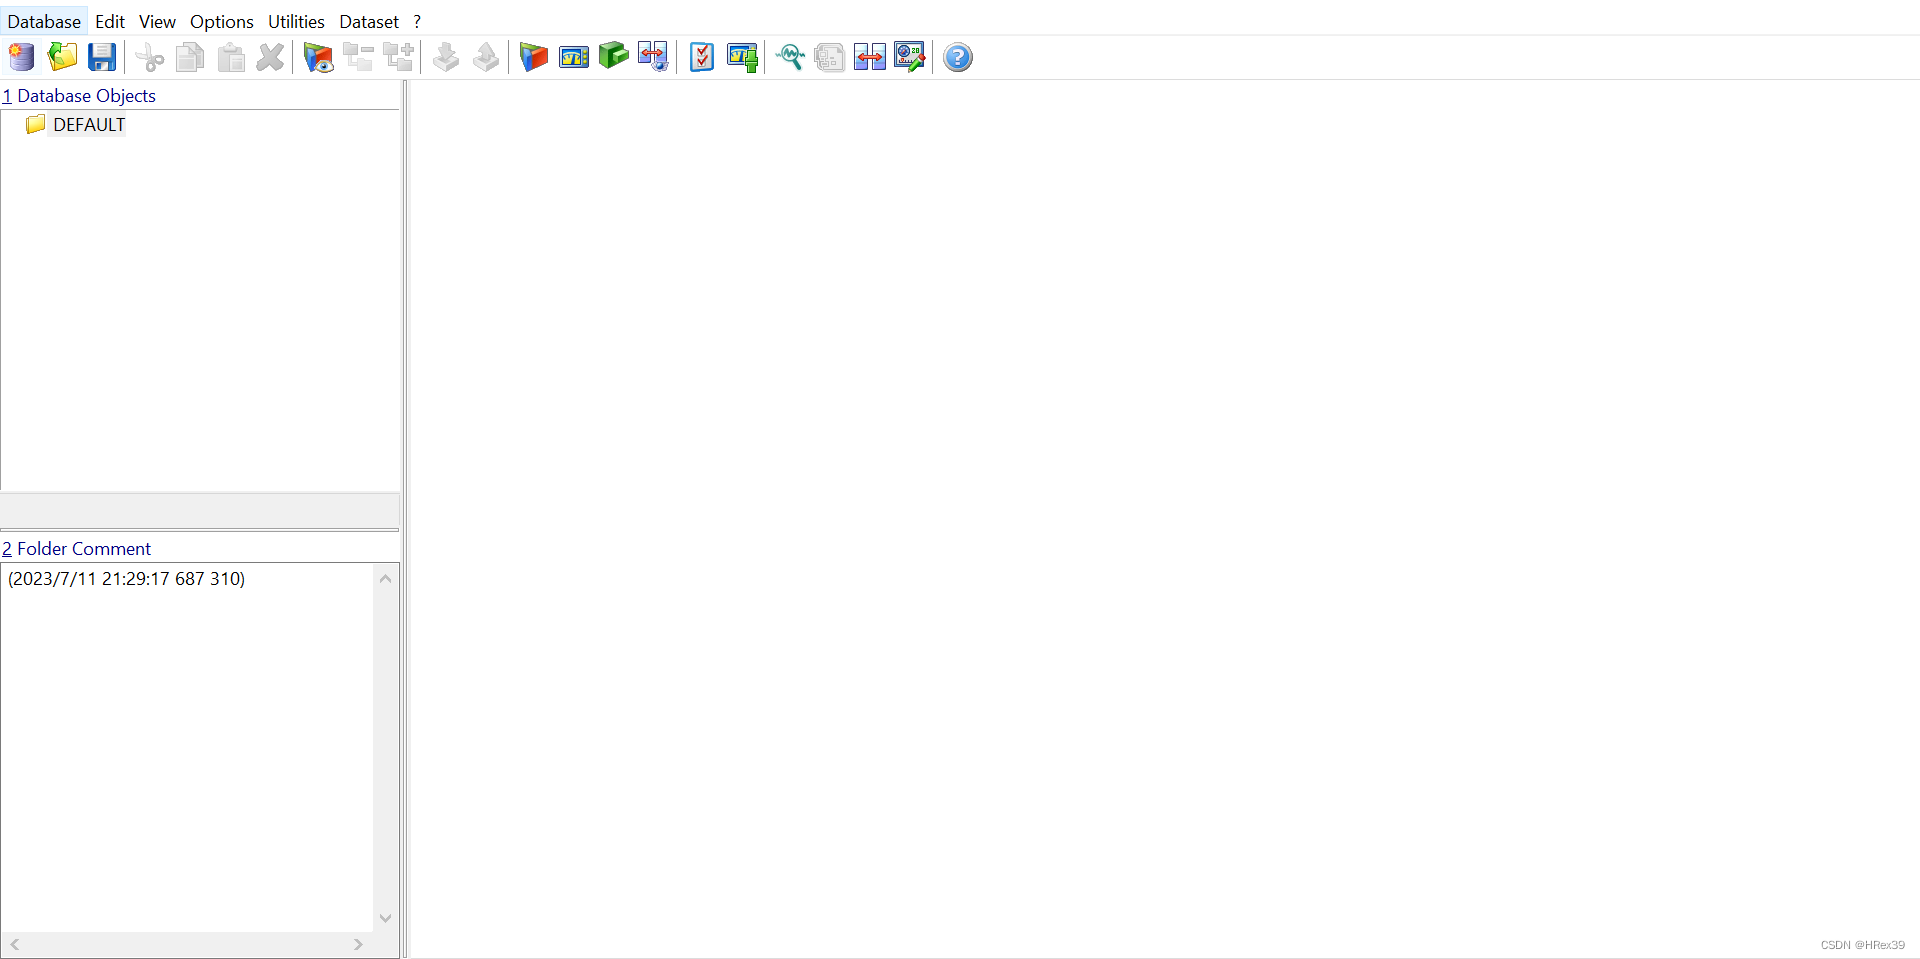Click the collapse tree folders icon
The height and width of the screenshot is (959, 1920).
[358, 57]
